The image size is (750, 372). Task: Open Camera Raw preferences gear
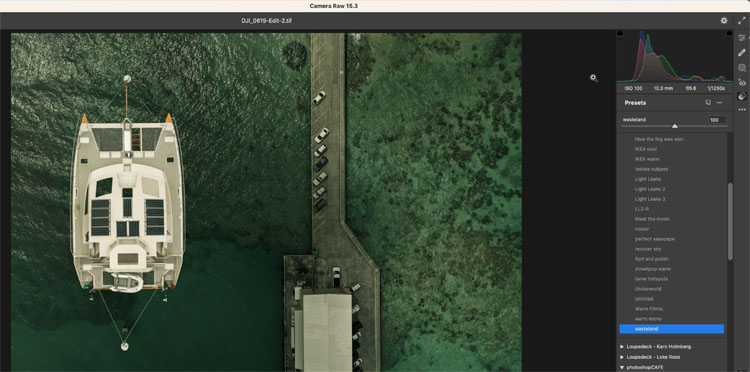coord(724,21)
